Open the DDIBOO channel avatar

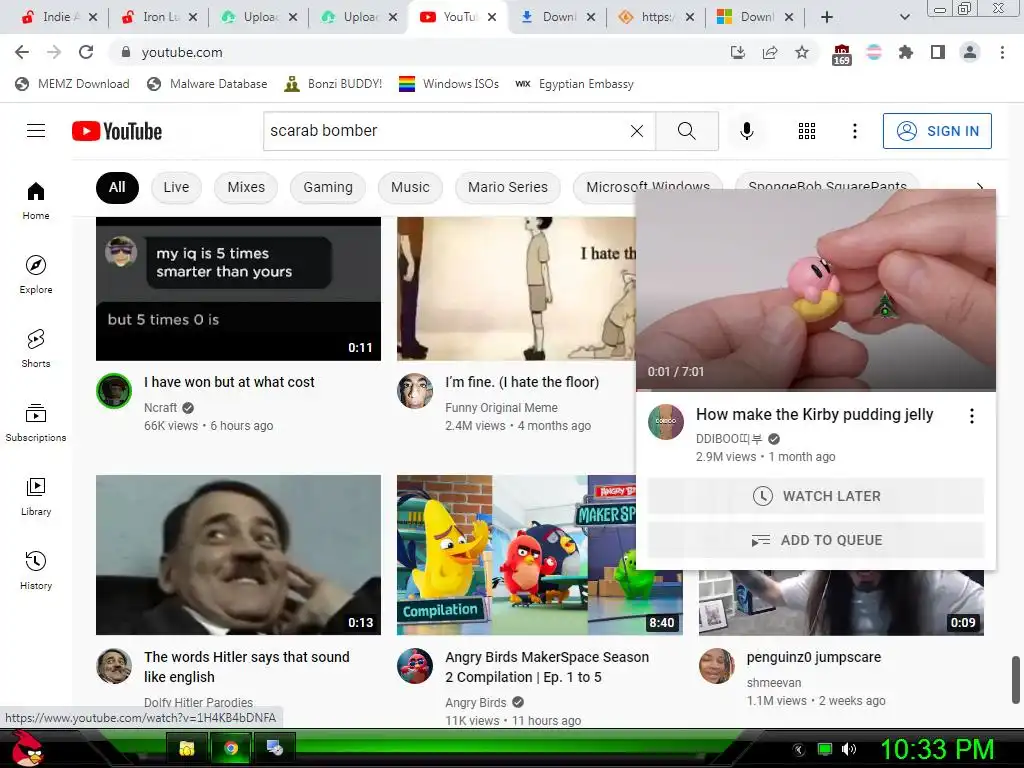point(665,422)
